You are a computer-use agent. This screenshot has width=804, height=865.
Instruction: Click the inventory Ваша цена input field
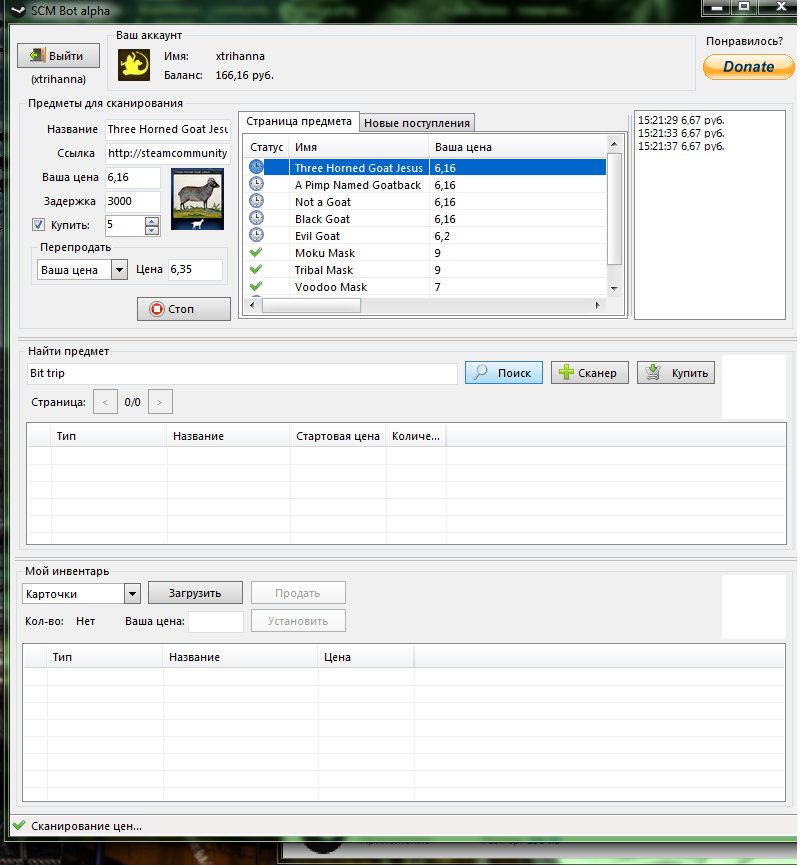pyautogui.click(x=216, y=622)
